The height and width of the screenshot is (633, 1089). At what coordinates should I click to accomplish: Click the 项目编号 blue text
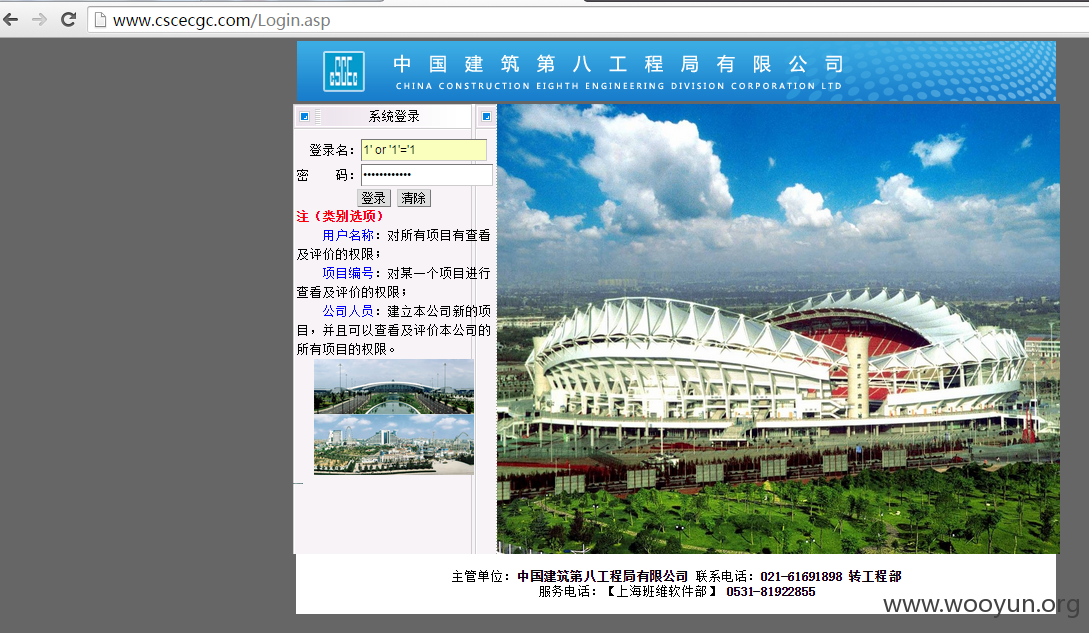click(x=348, y=273)
